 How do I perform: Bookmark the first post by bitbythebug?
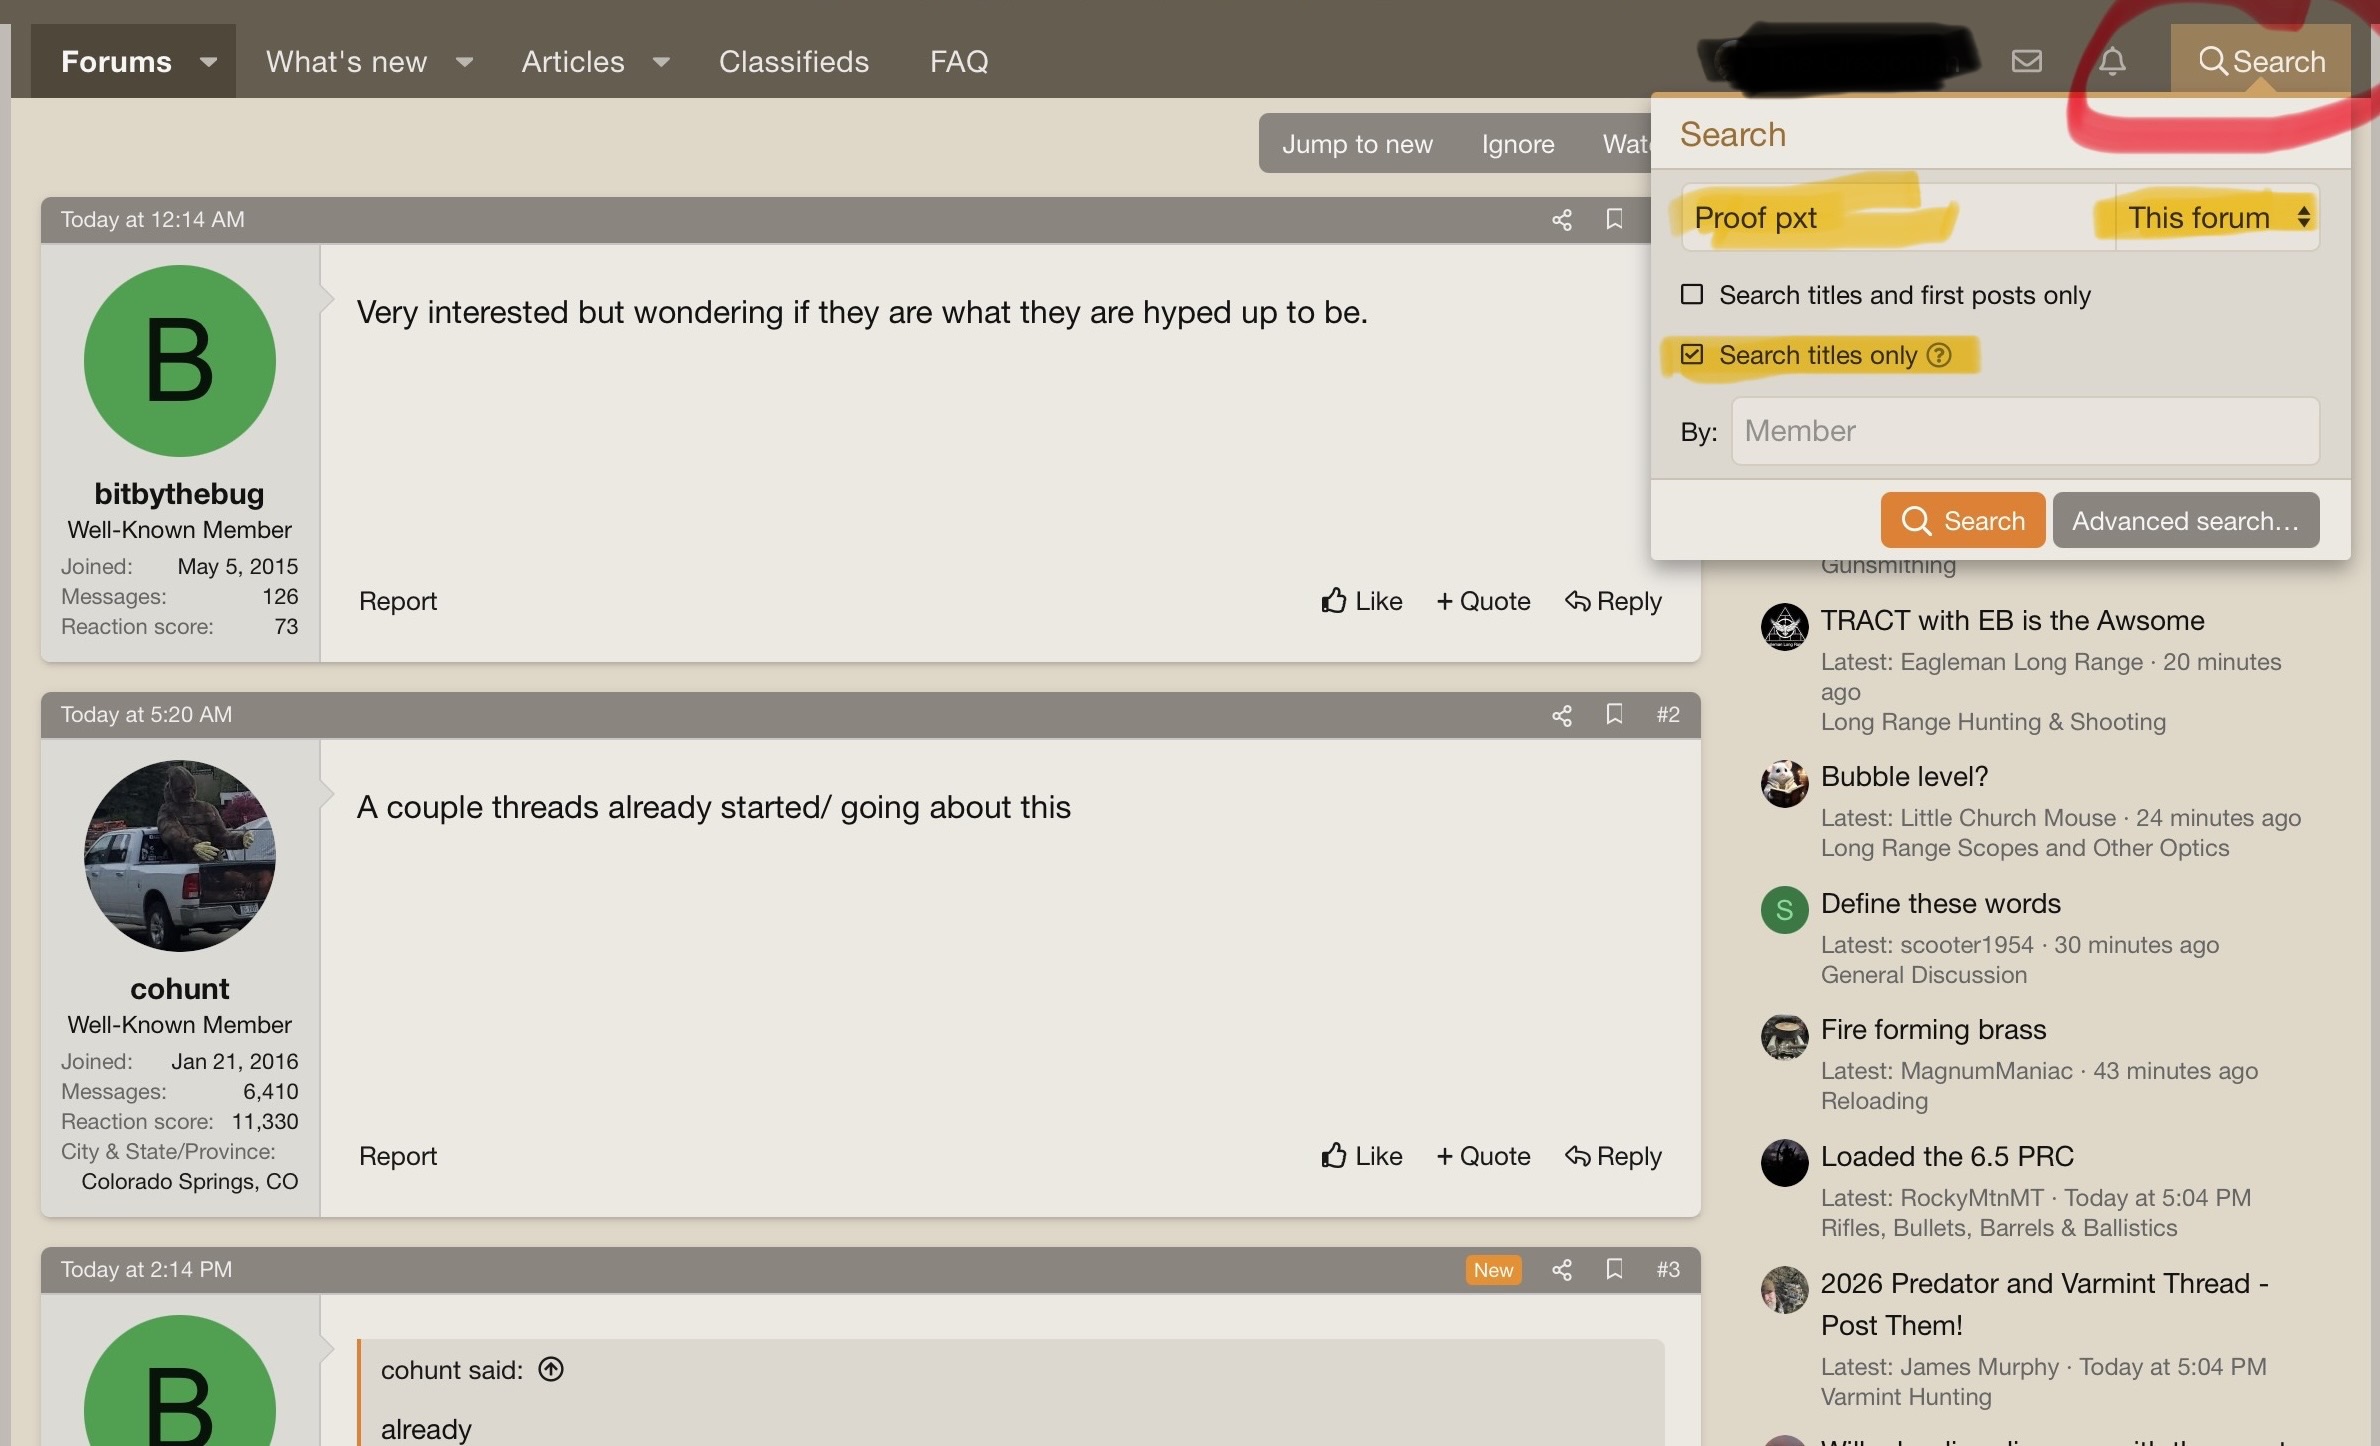[1614, 219]
